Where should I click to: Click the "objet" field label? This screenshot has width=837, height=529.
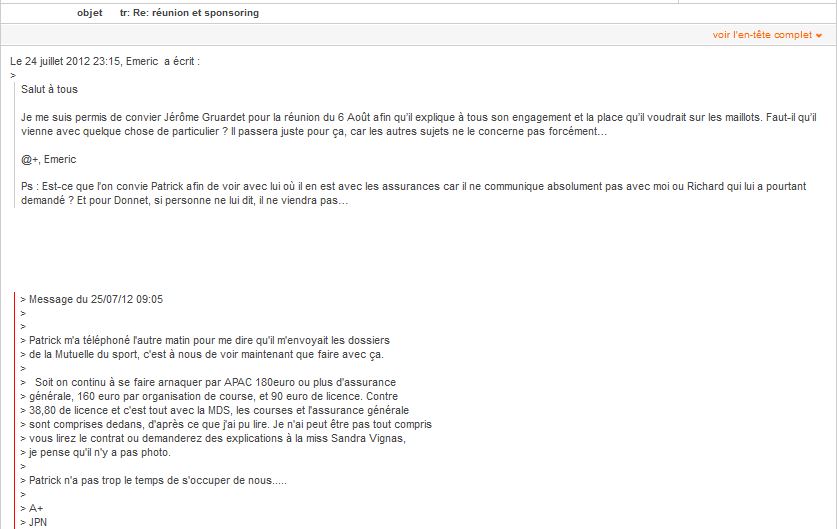pos(90,13)
